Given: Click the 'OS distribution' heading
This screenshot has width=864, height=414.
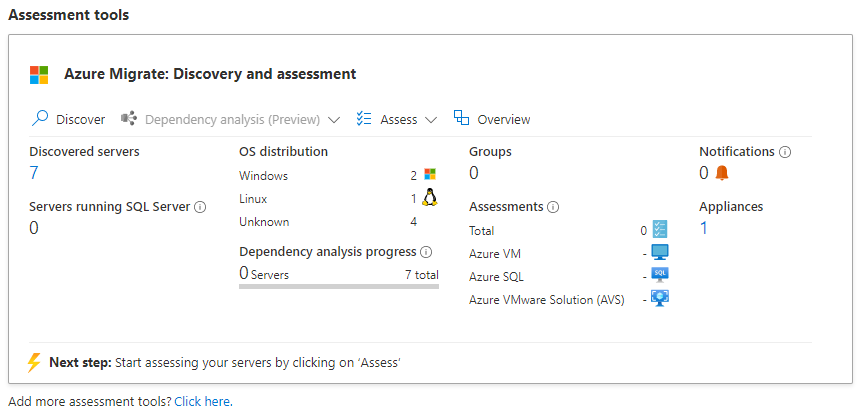Looking at the screenshot, I should (283, 152).
